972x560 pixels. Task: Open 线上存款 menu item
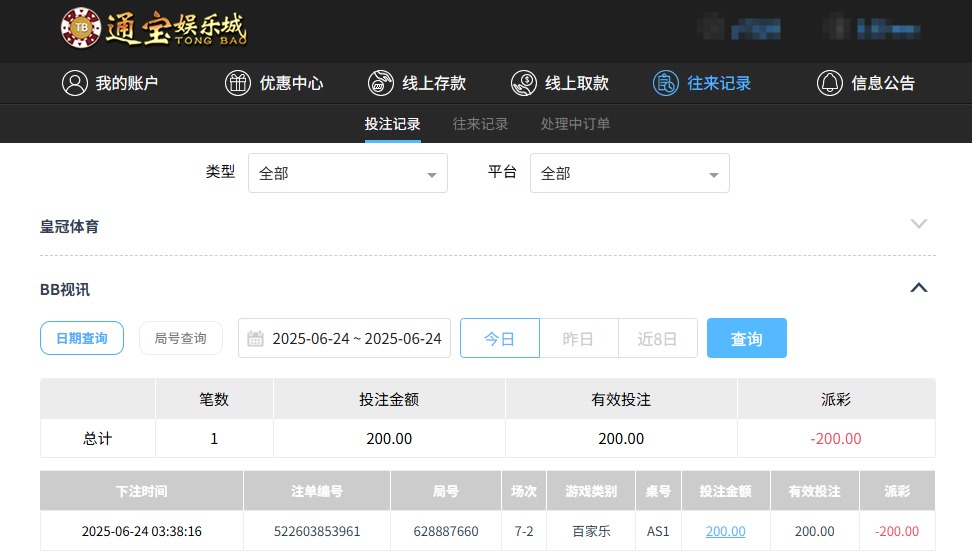click(417, 83)
